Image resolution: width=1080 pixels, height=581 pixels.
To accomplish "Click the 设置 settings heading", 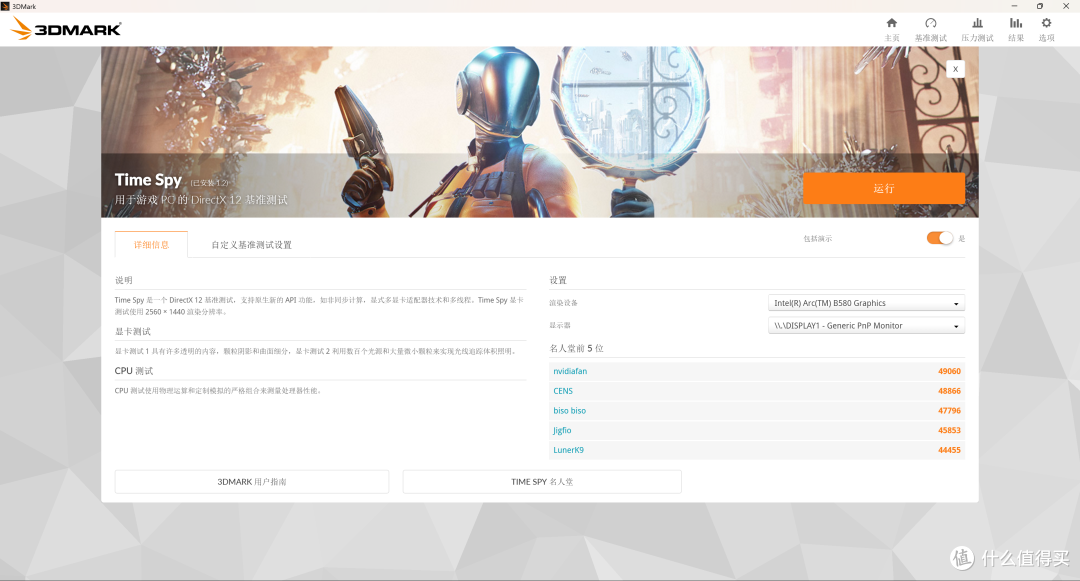I will tap(558, 280).
